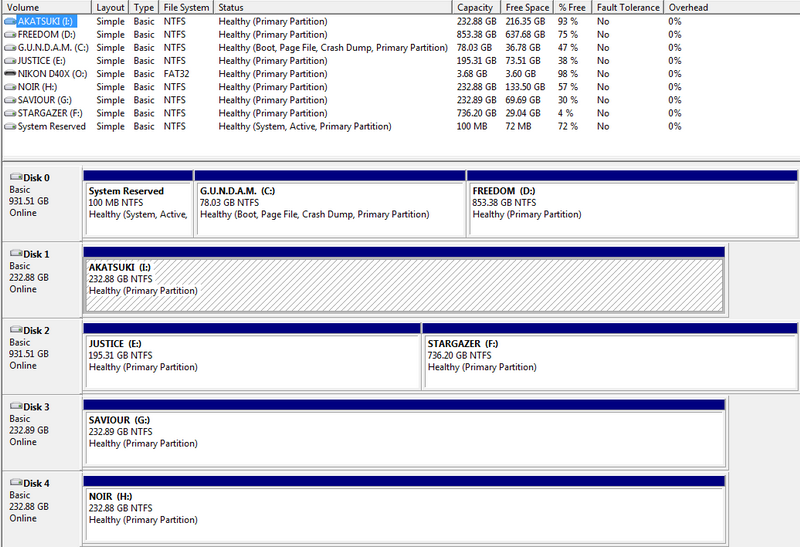Select the Disk 1 drive icon
Image resolution: width=800 pixels, height=547 pixels.
click(x=15, y=254)
